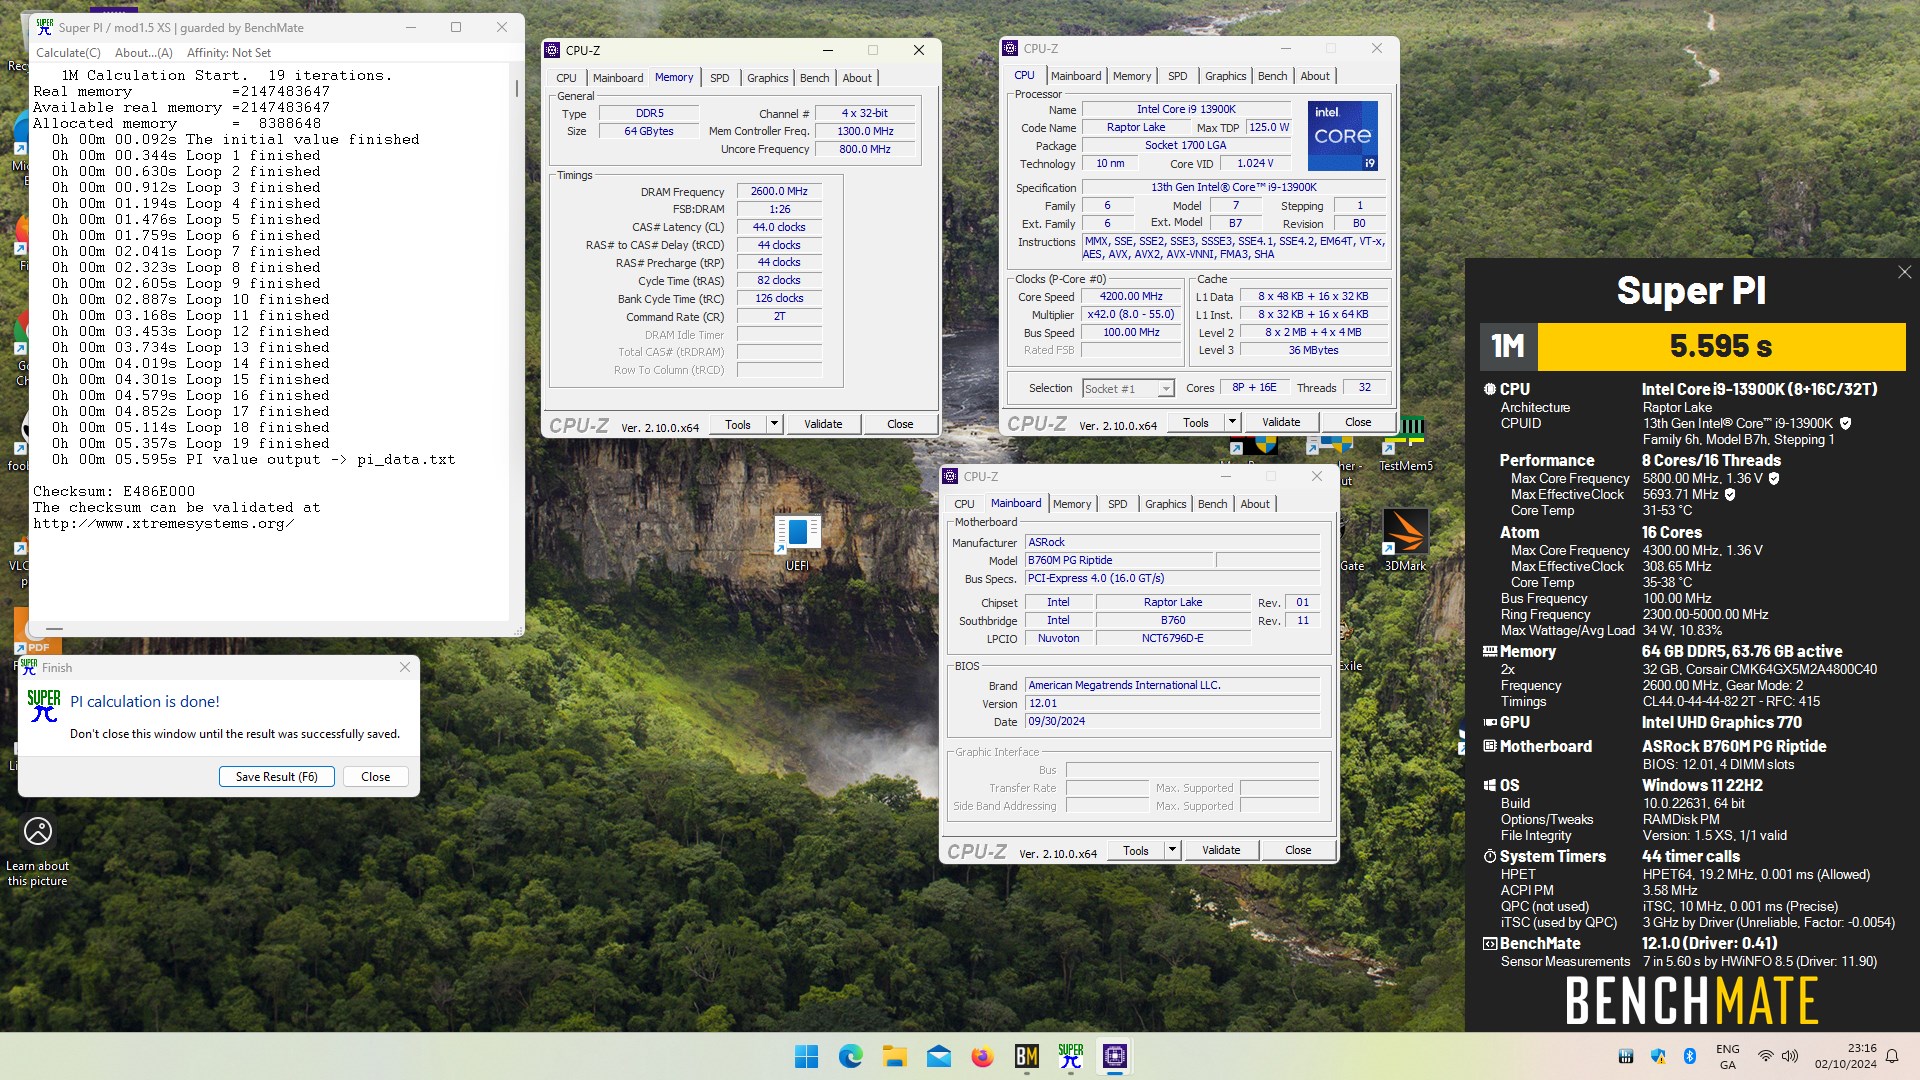The image size is (1920, 1080).
Task: Open the About...(A) menu in Super PI
Action: point(144,53)
